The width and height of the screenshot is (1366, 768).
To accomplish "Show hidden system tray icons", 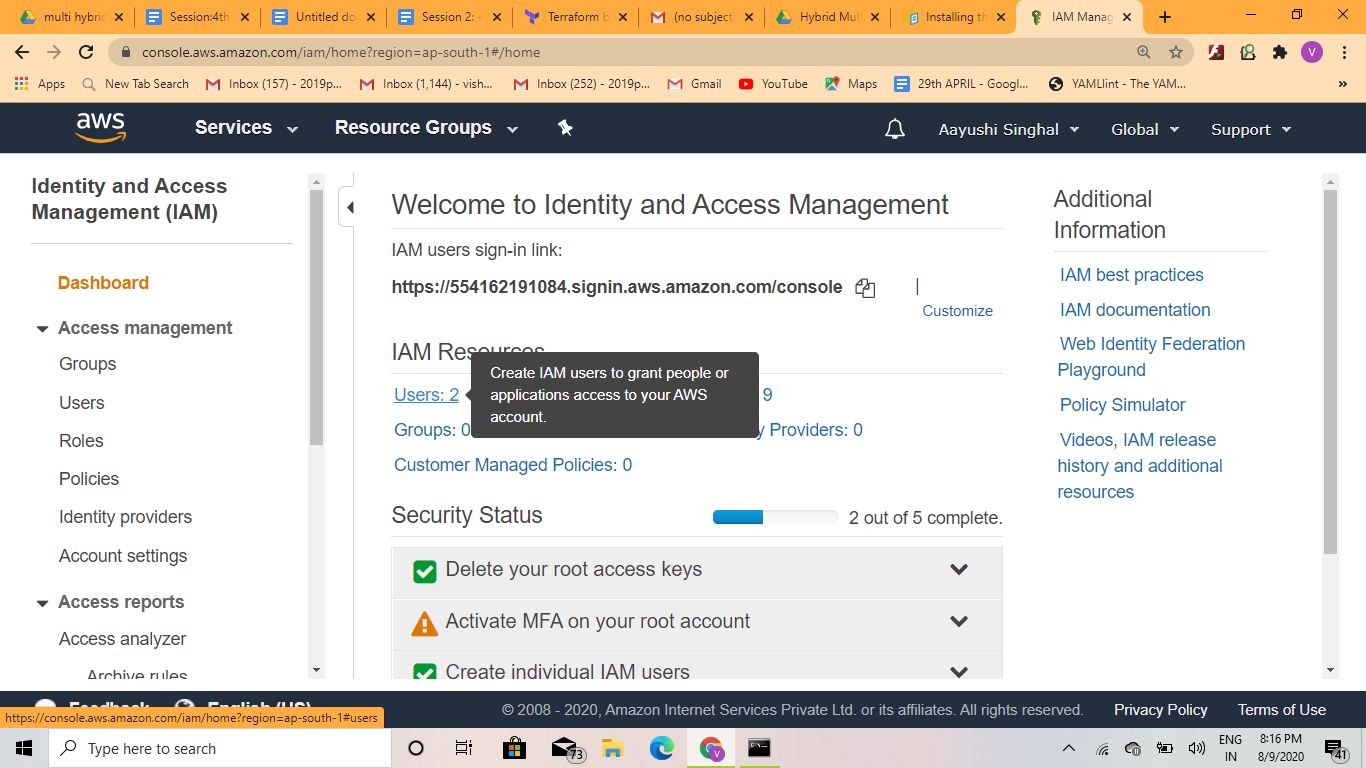I will [1068, 748].
